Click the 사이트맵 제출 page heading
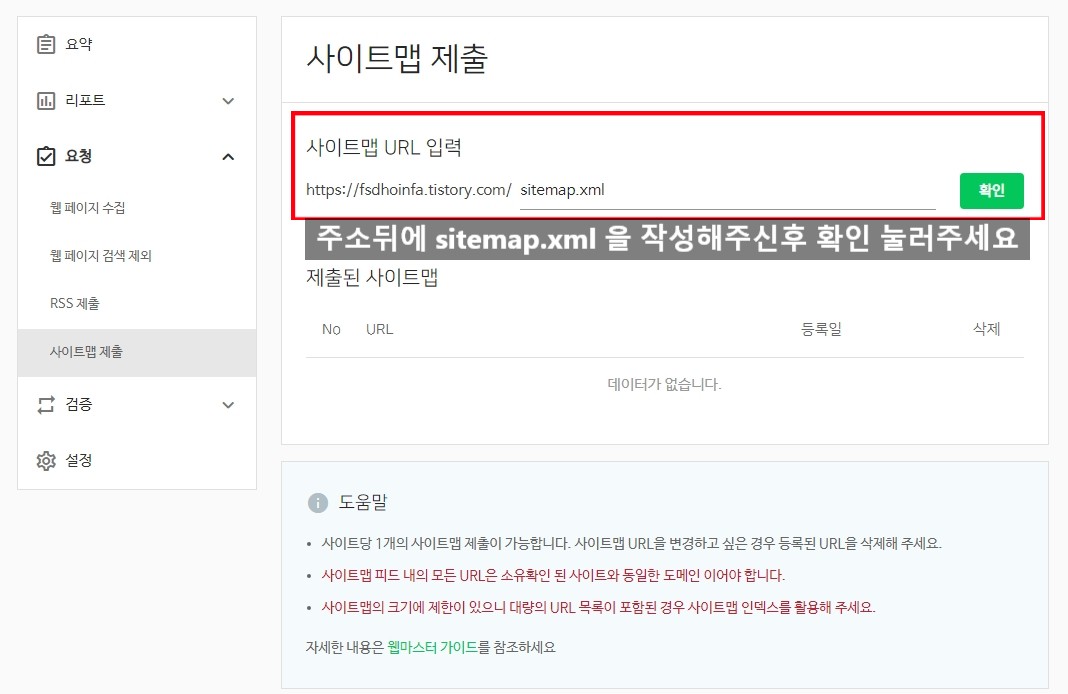The height and width of the screenshot is (694, 1068). pyautogui.click(x=397, y=59)
